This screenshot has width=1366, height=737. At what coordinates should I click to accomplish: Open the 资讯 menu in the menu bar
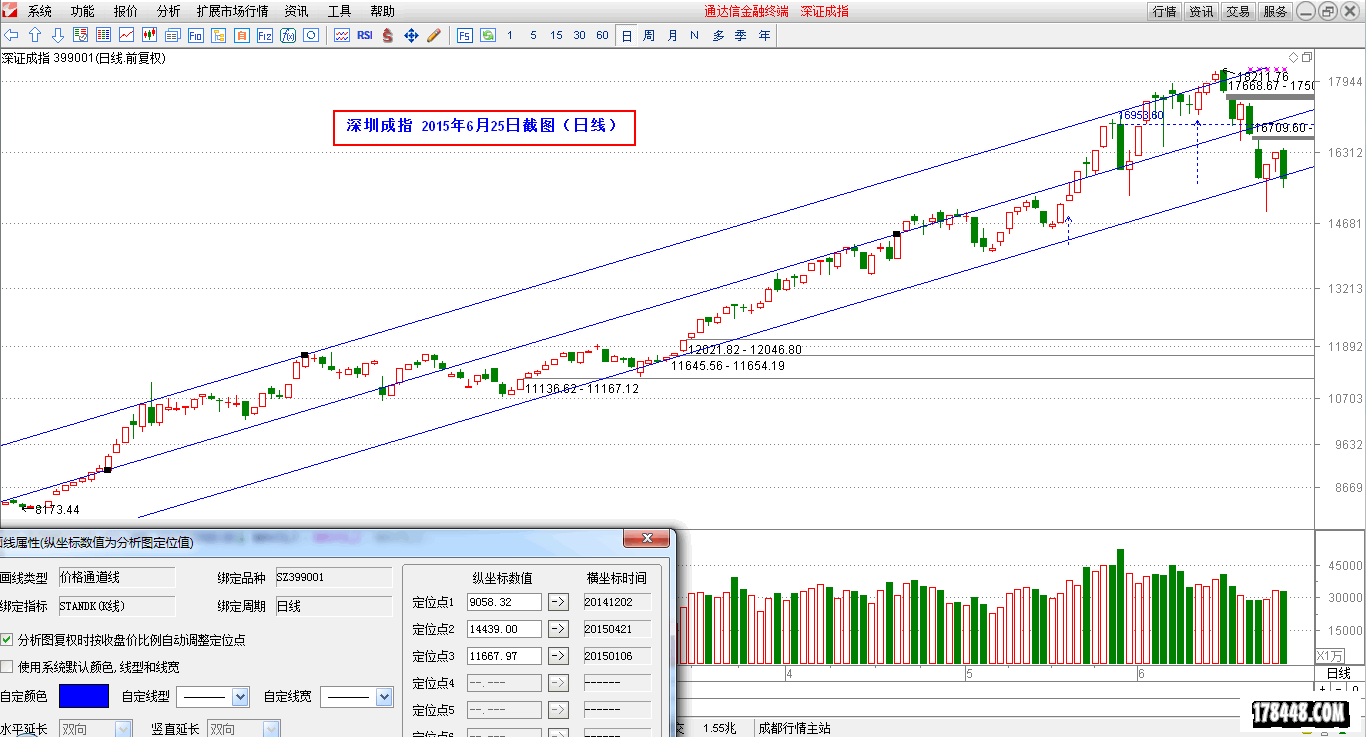point(296,11)
